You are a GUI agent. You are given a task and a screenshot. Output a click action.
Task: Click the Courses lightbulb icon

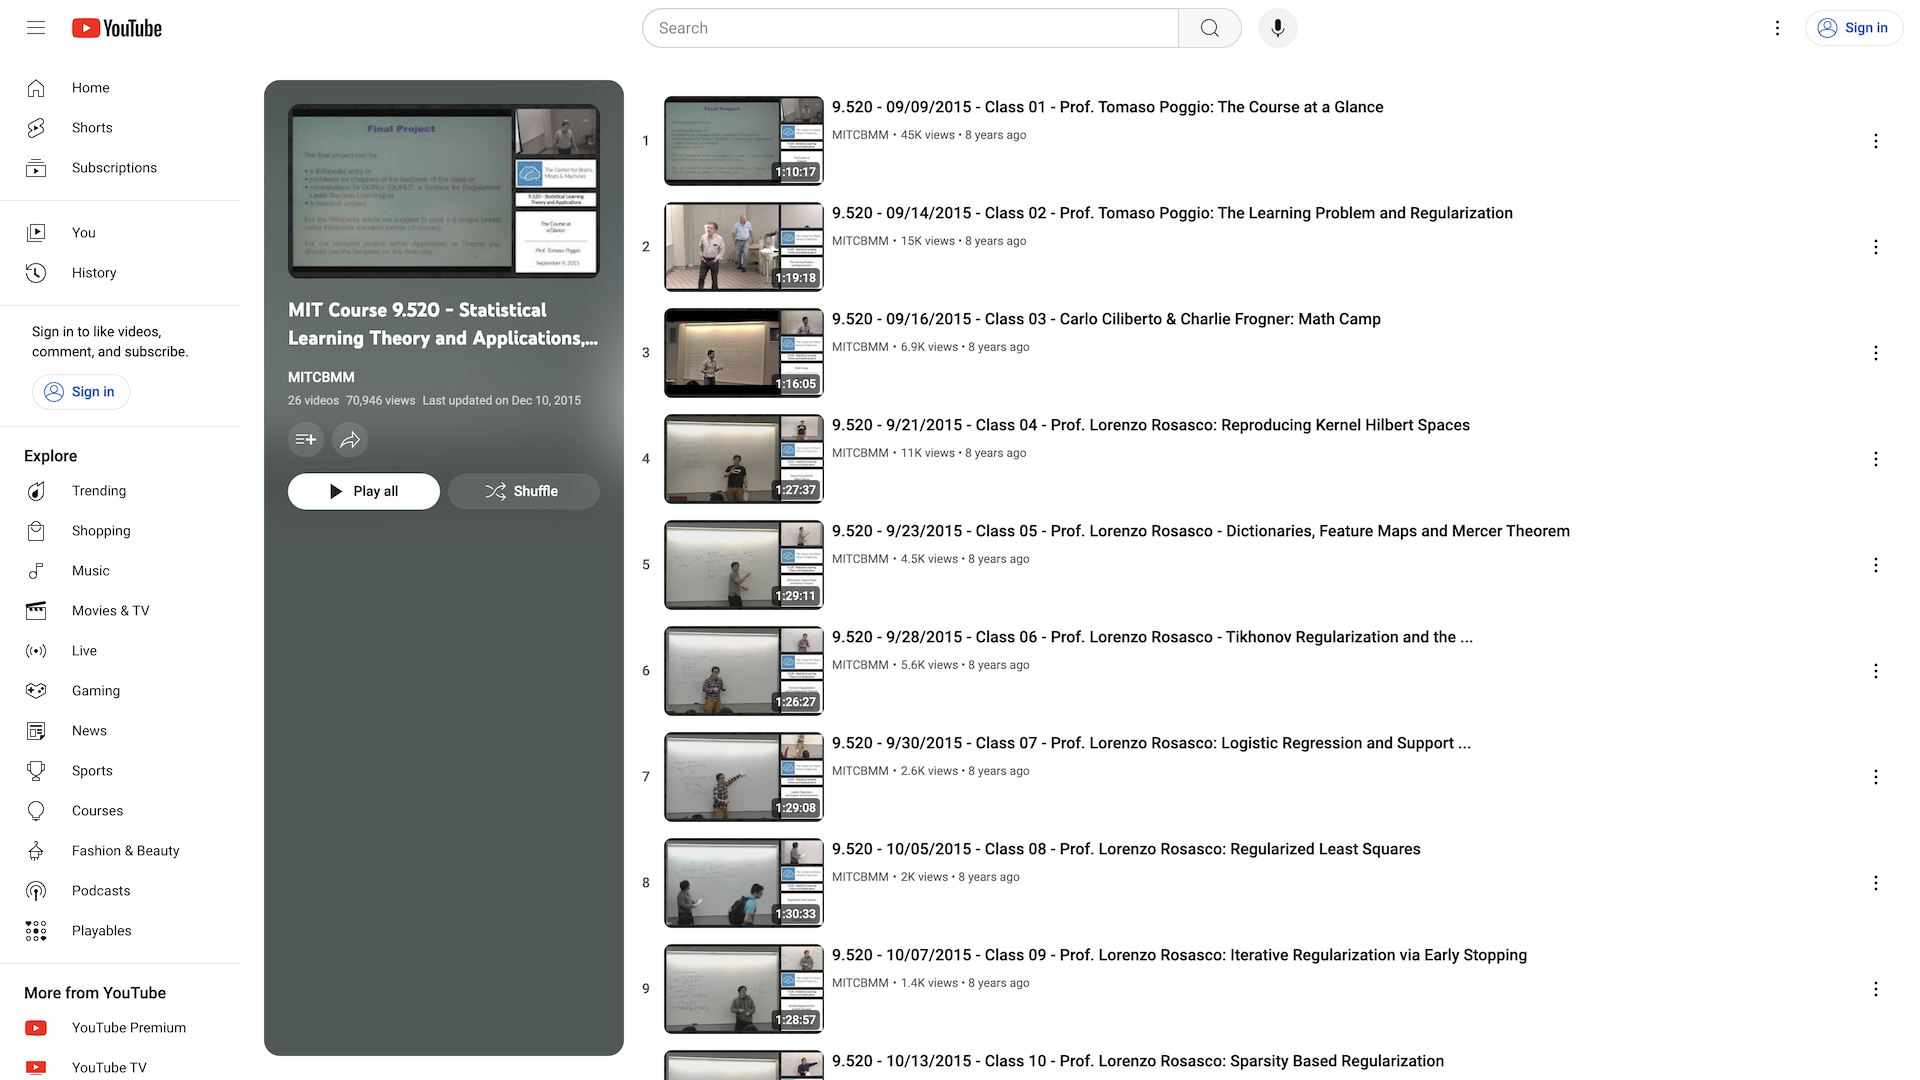(36, 811)
